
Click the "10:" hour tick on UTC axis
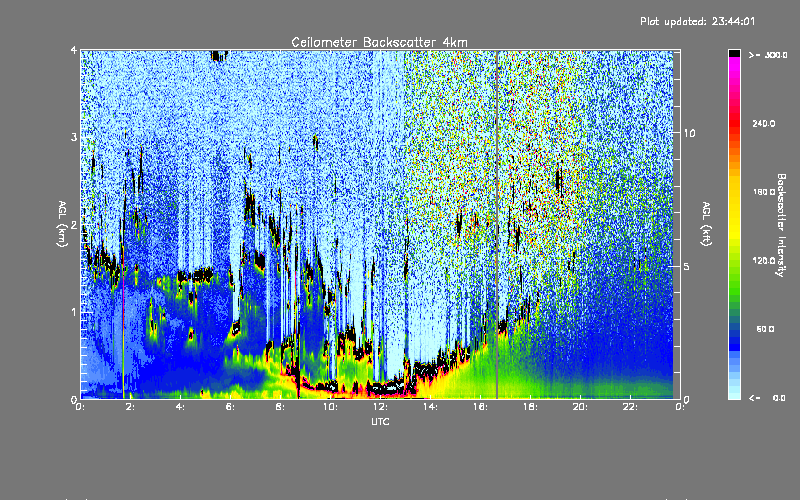(x=330, y=407)
